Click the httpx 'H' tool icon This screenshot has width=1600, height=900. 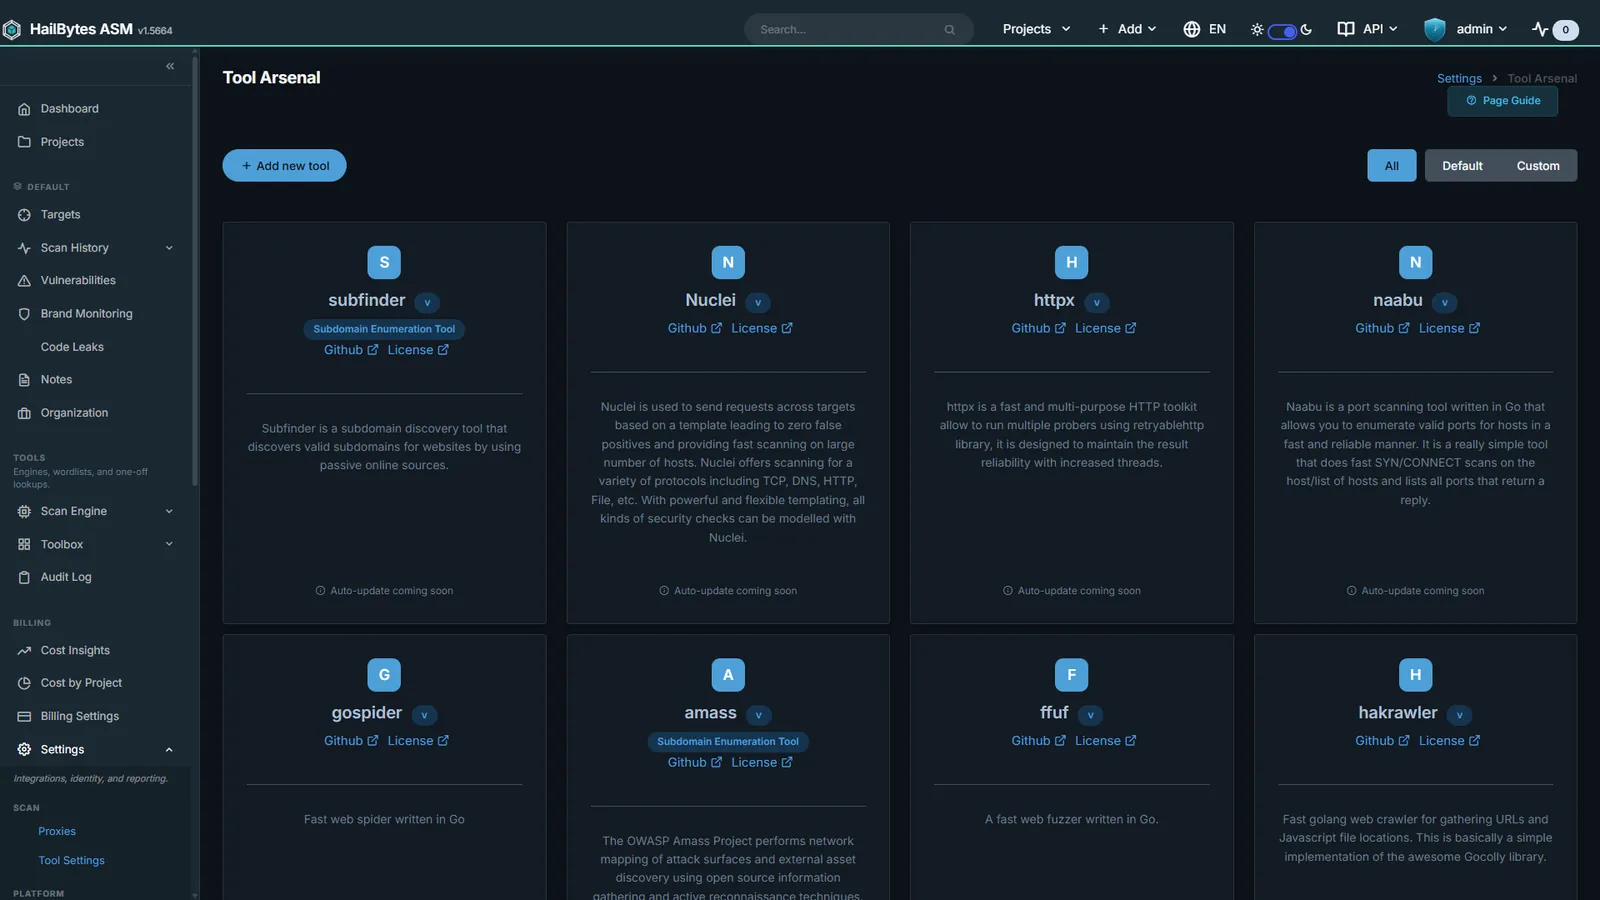tap(1071, 262)
